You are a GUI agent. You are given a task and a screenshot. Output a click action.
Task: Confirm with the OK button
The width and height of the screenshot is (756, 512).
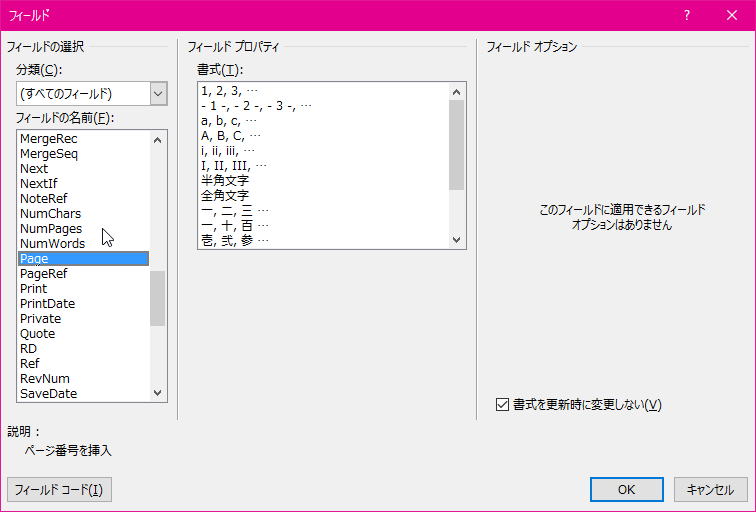click(626, 490)
